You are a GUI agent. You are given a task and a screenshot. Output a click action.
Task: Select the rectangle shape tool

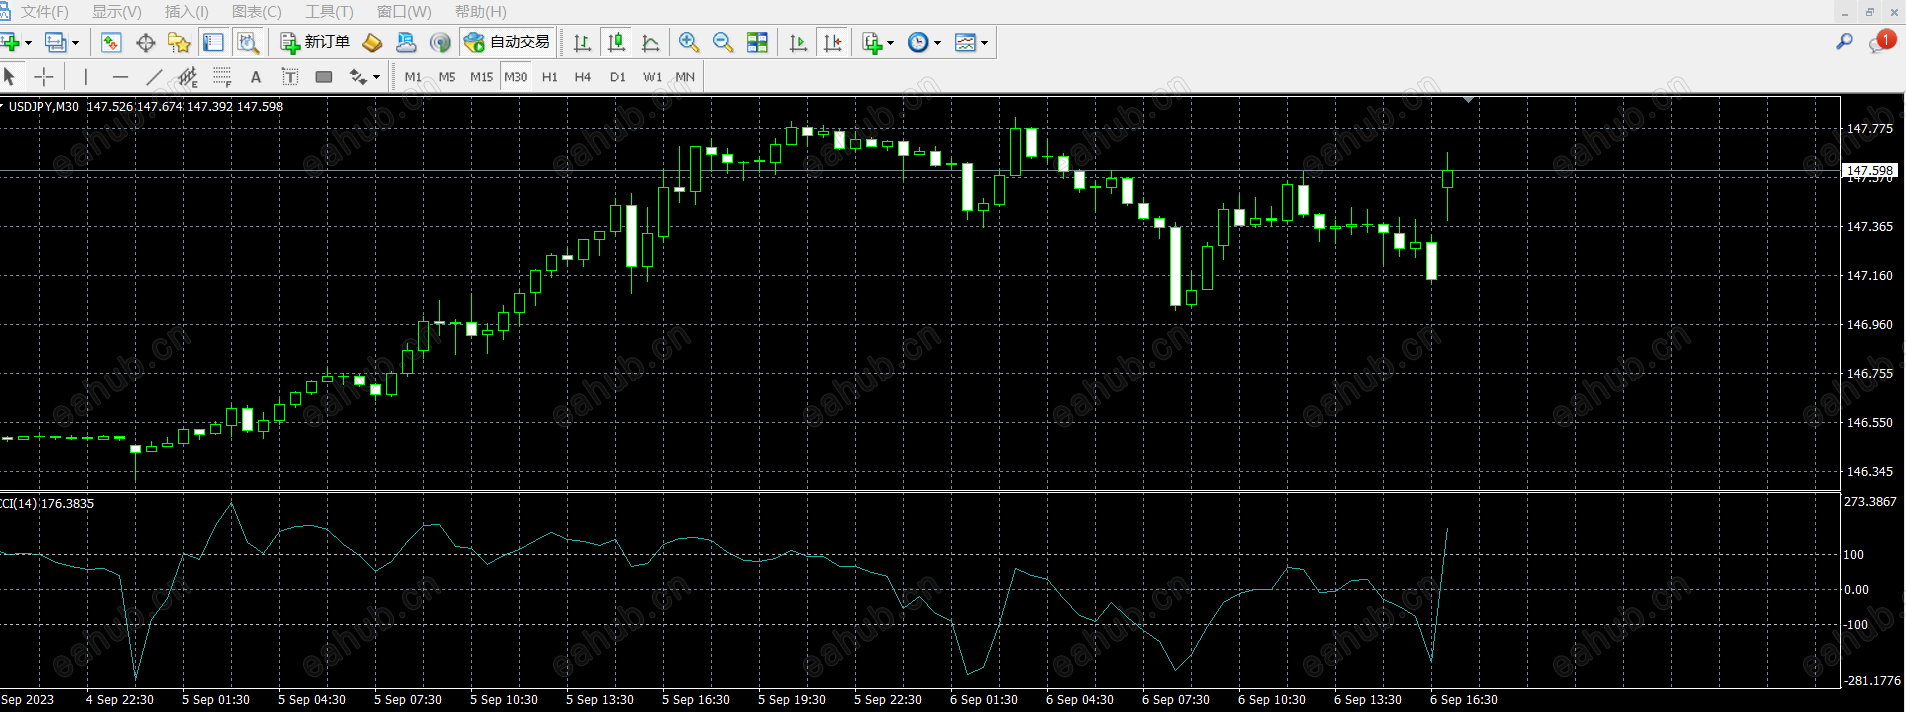324,76
